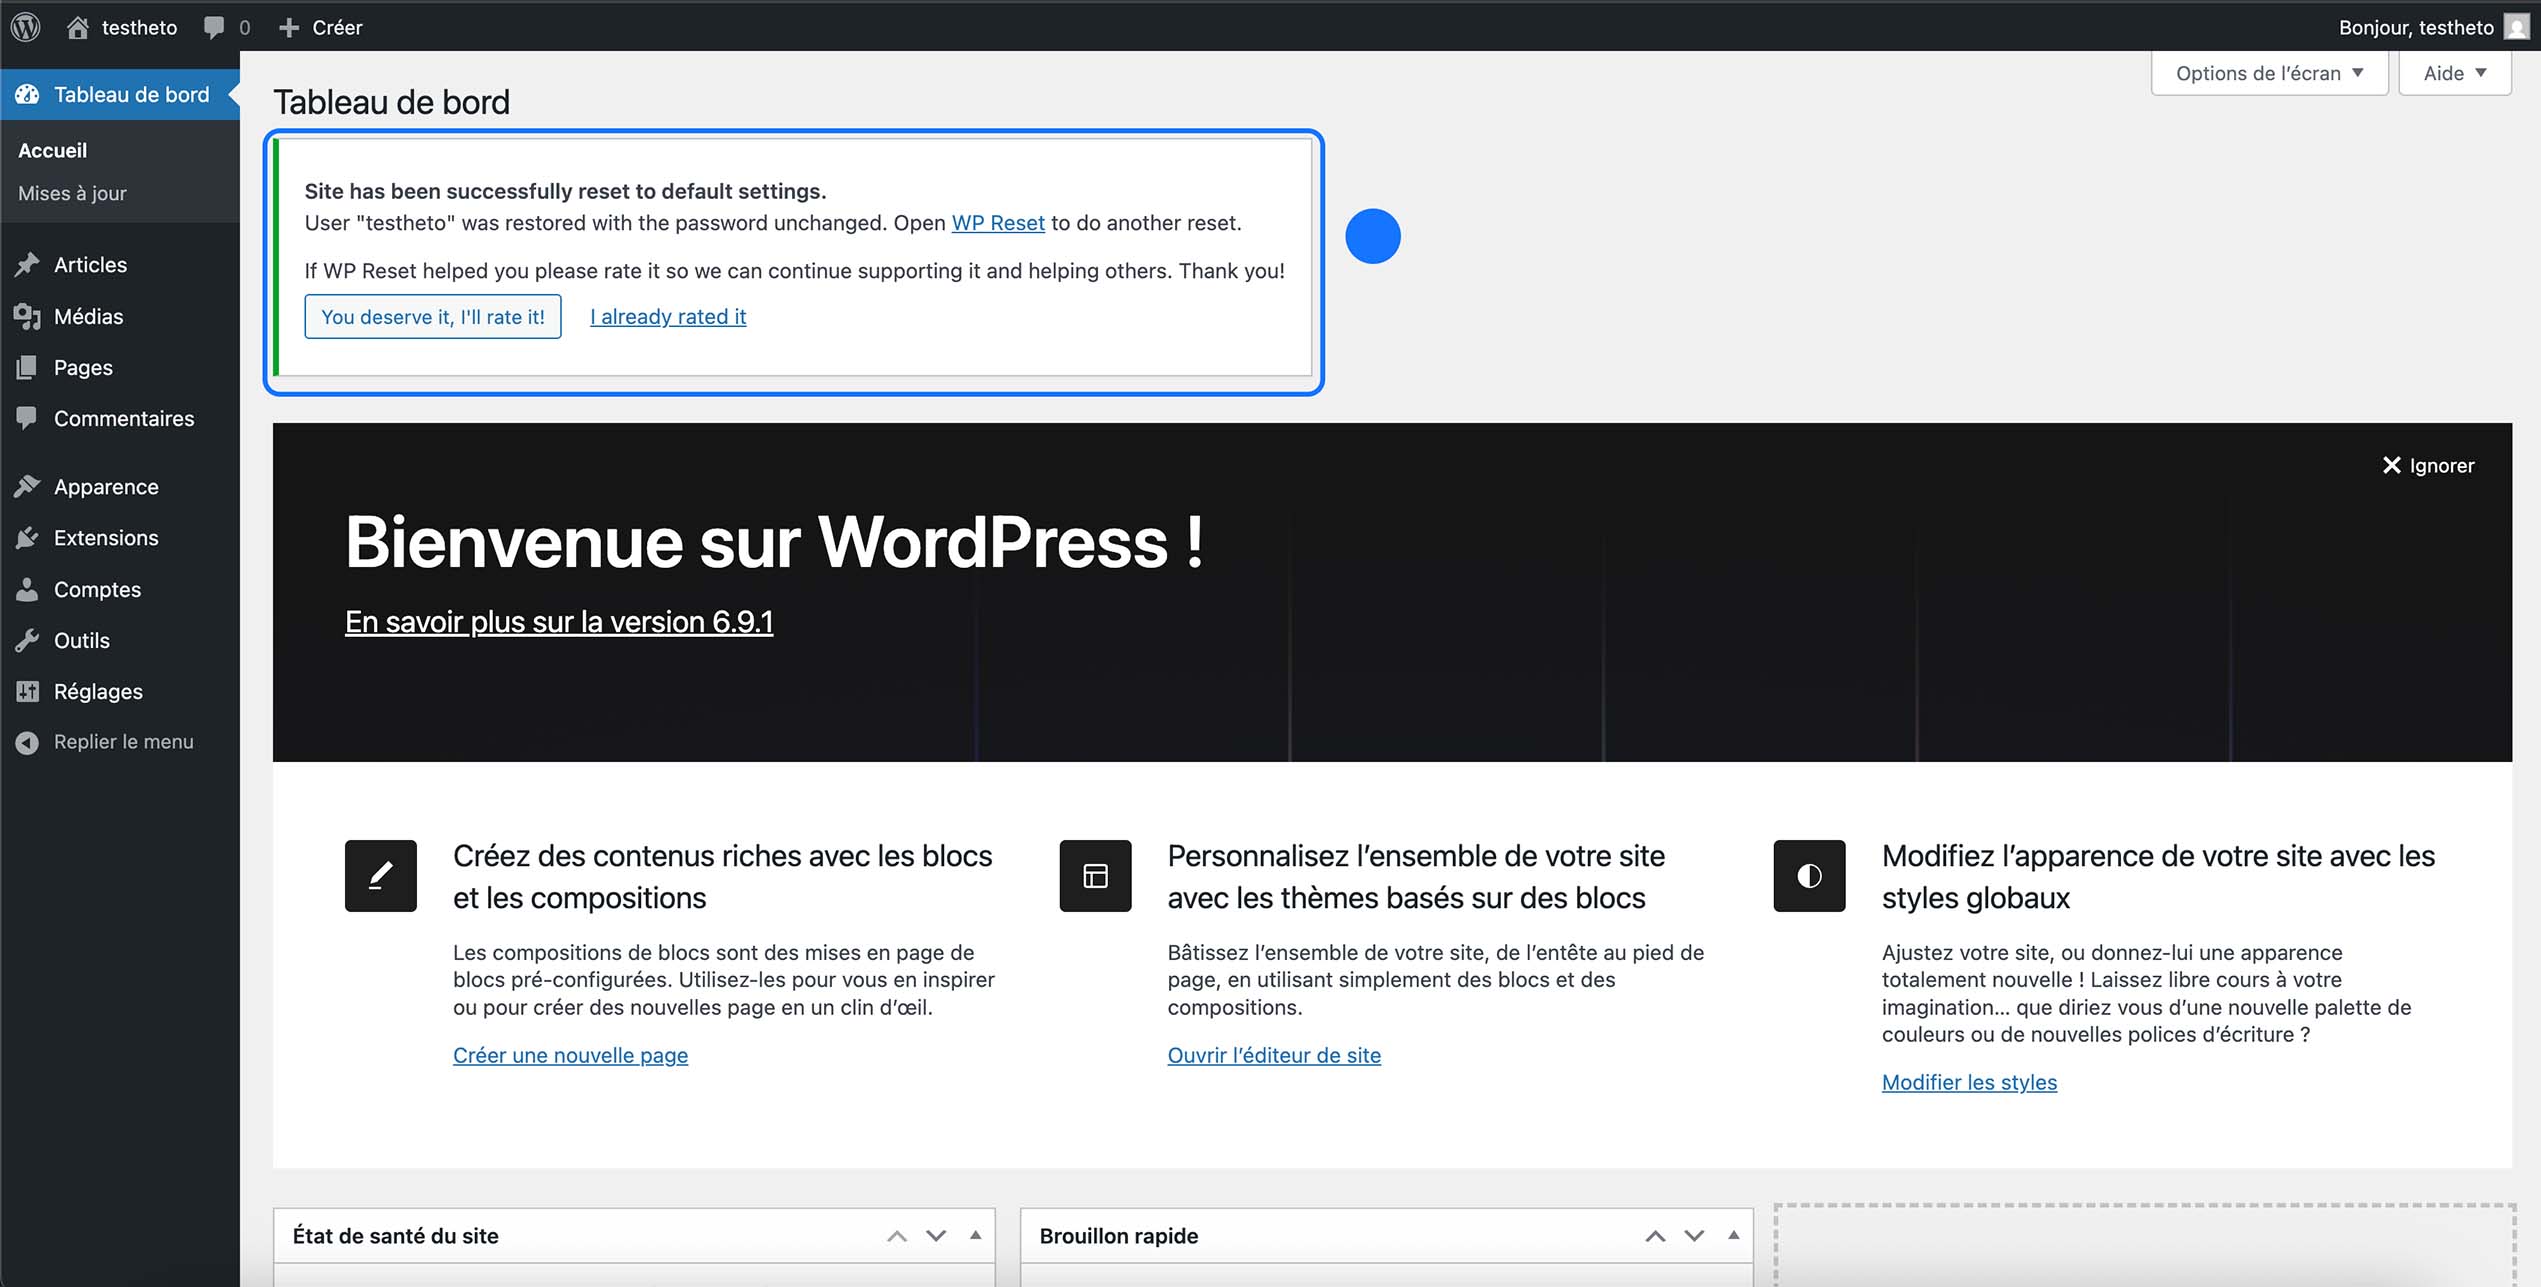The width and height of the screenshot is (2541, 1287).
Task: Select Mises à jour in the sidebar menu
Action: pos(71,193)
